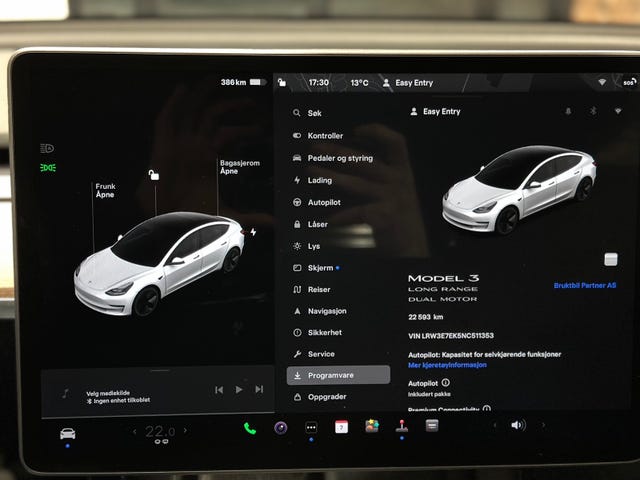
Task: Tap the 22 593 km odometer text
Action: pyautogui.click(x=426, y=317)
